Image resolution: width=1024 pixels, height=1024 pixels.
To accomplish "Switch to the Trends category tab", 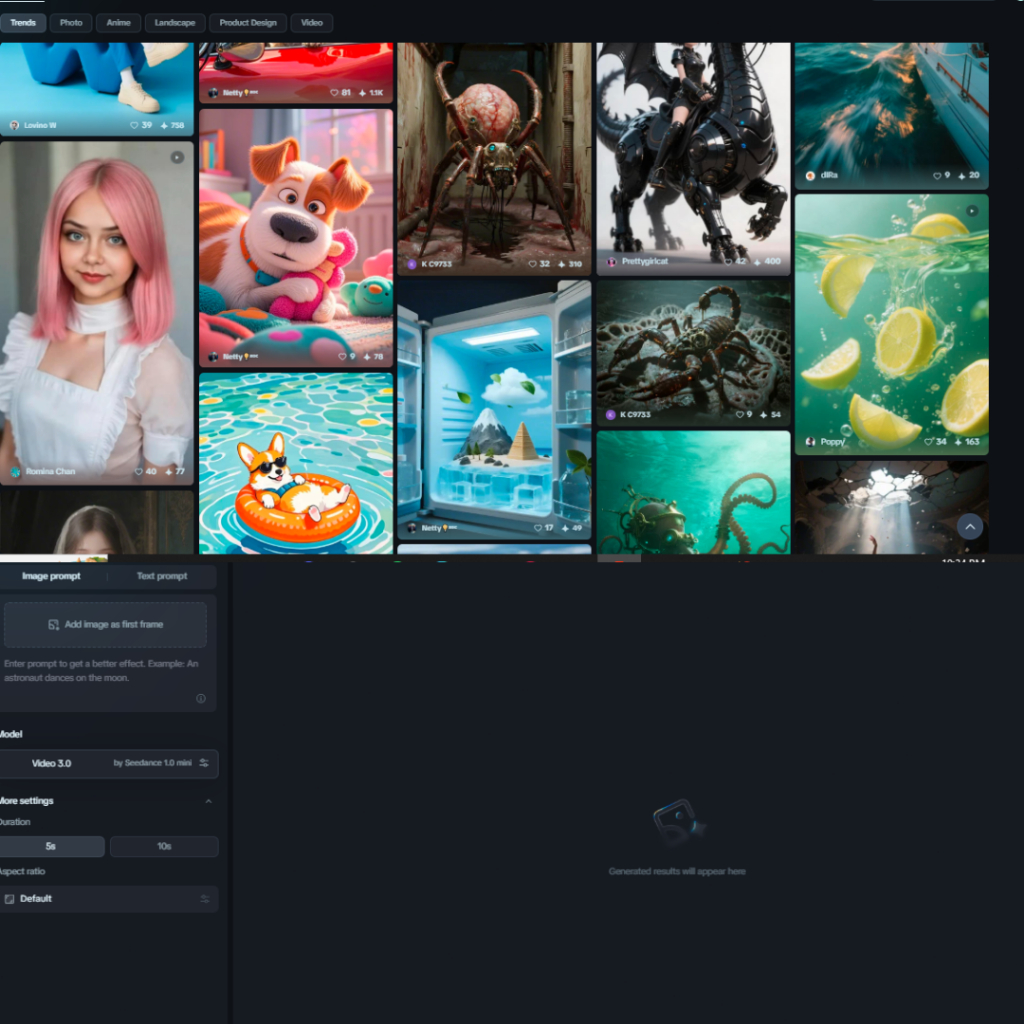I will [23, 23].
